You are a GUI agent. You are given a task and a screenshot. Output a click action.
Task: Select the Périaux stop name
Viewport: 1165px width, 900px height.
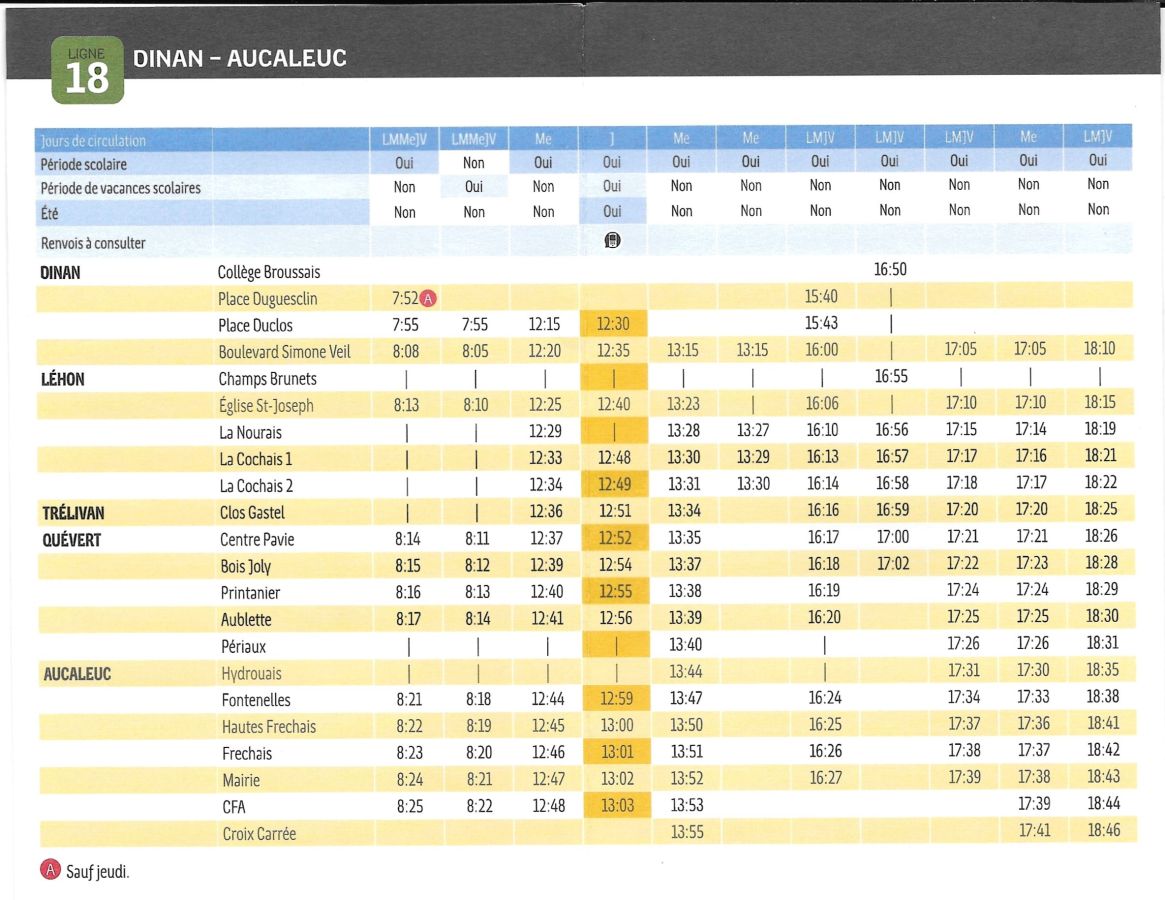(x=244, y=647)
